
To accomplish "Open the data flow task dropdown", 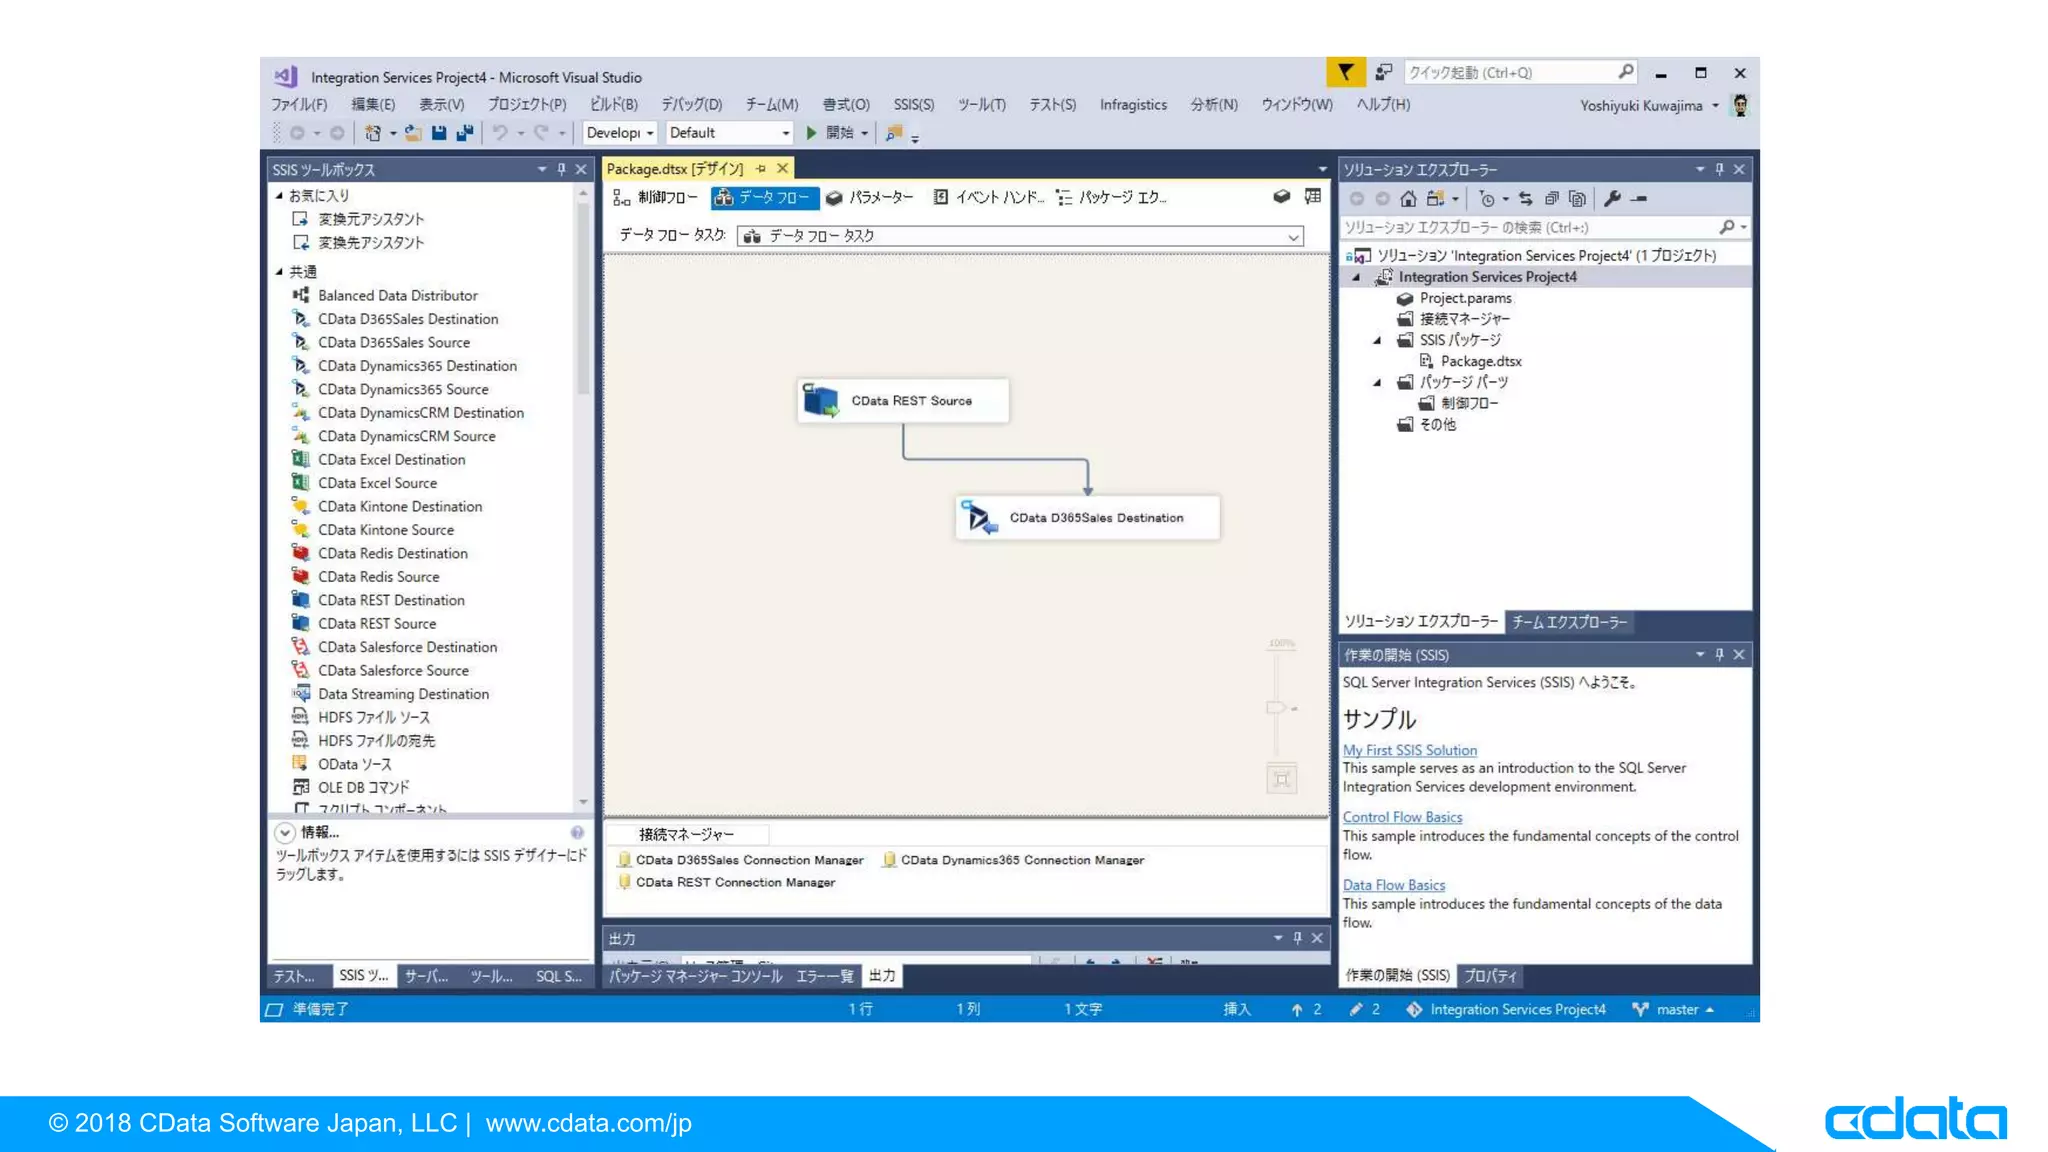I will pos(1293,237).
